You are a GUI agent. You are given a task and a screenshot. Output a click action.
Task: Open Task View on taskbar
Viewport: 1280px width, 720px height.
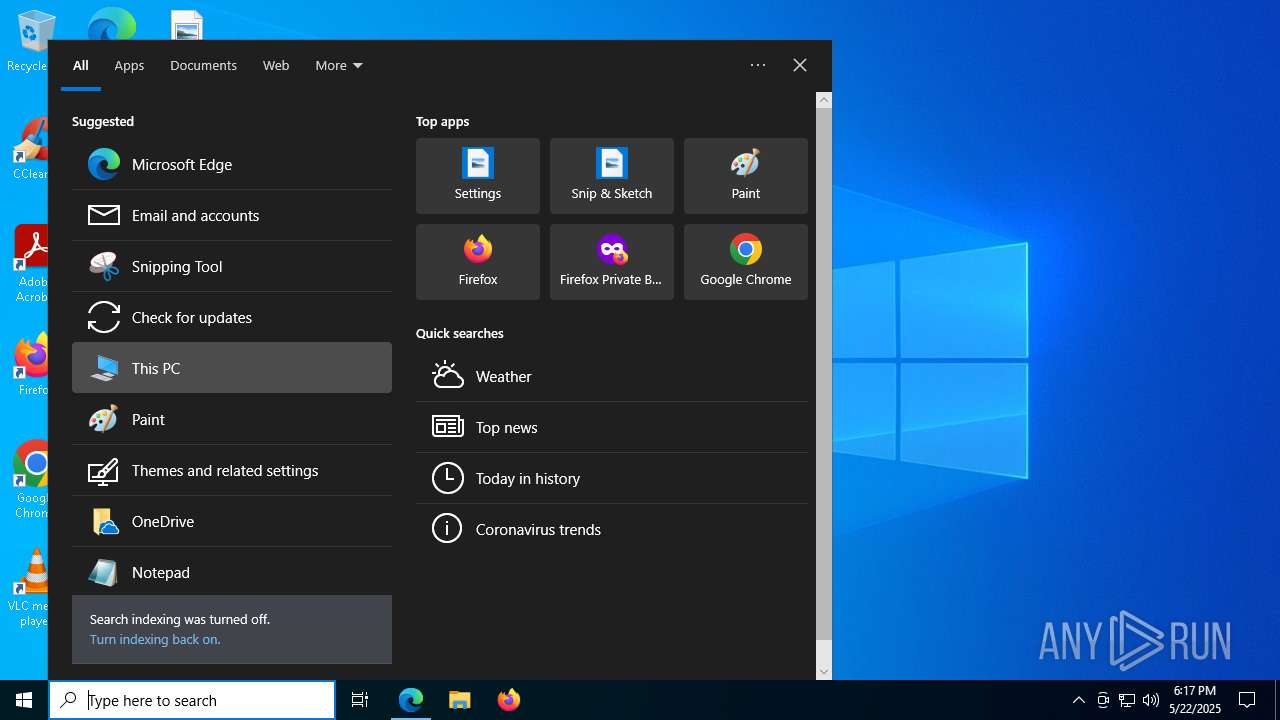(x=360, y=700)
